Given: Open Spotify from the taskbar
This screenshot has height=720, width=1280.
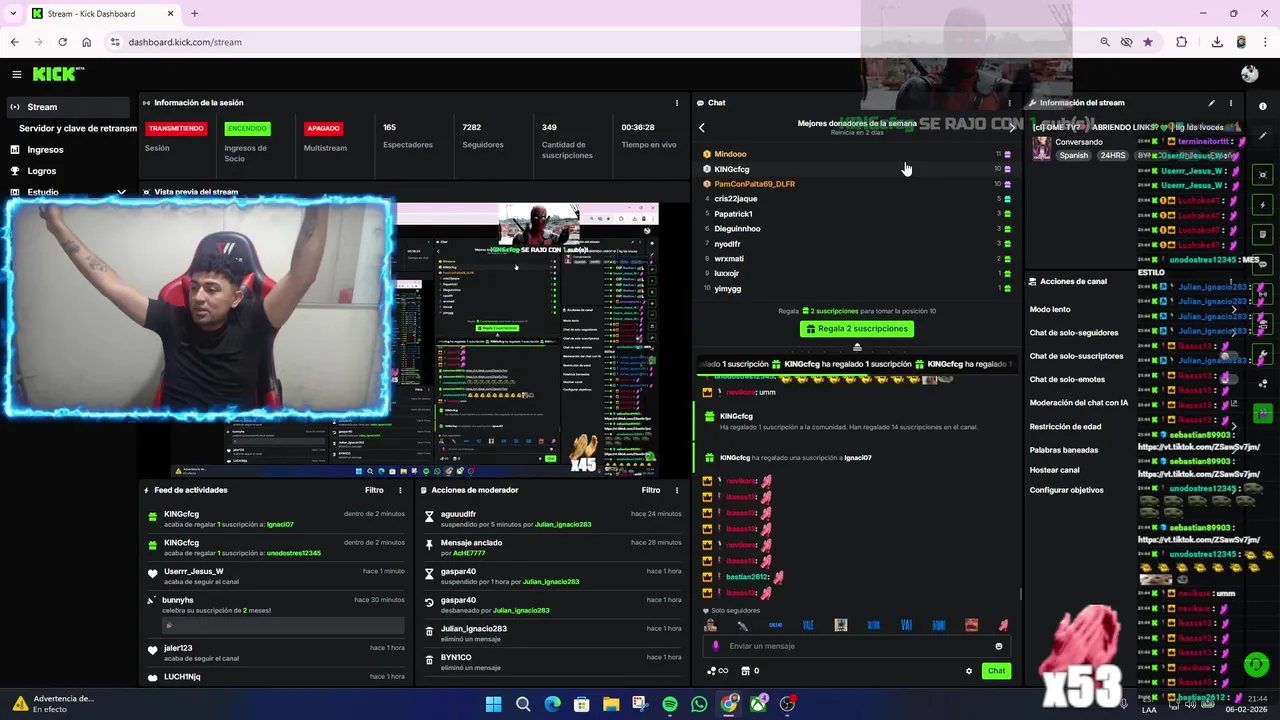Looking at the screenshot, I should pyautogui.click(x=670, y=704).
